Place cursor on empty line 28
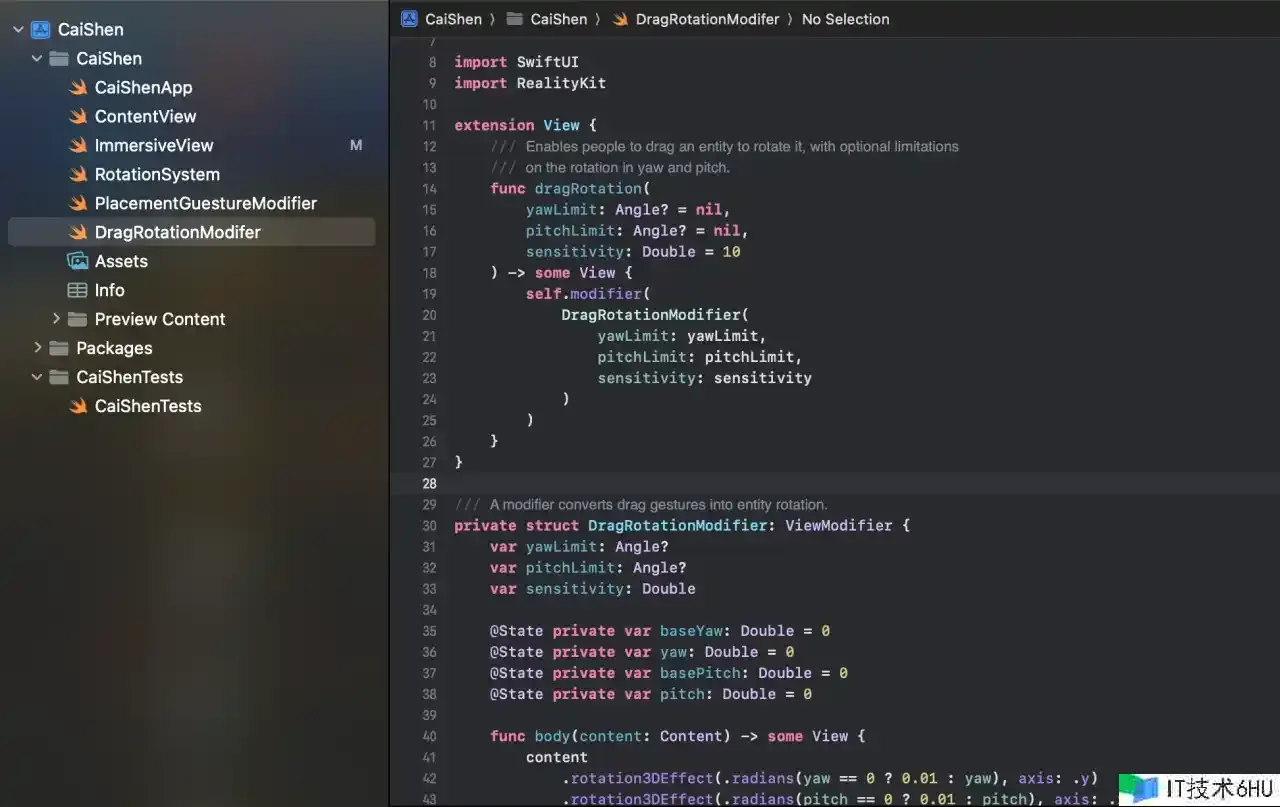This screenshot has width=1280, height=807. (x=700, y=484)
